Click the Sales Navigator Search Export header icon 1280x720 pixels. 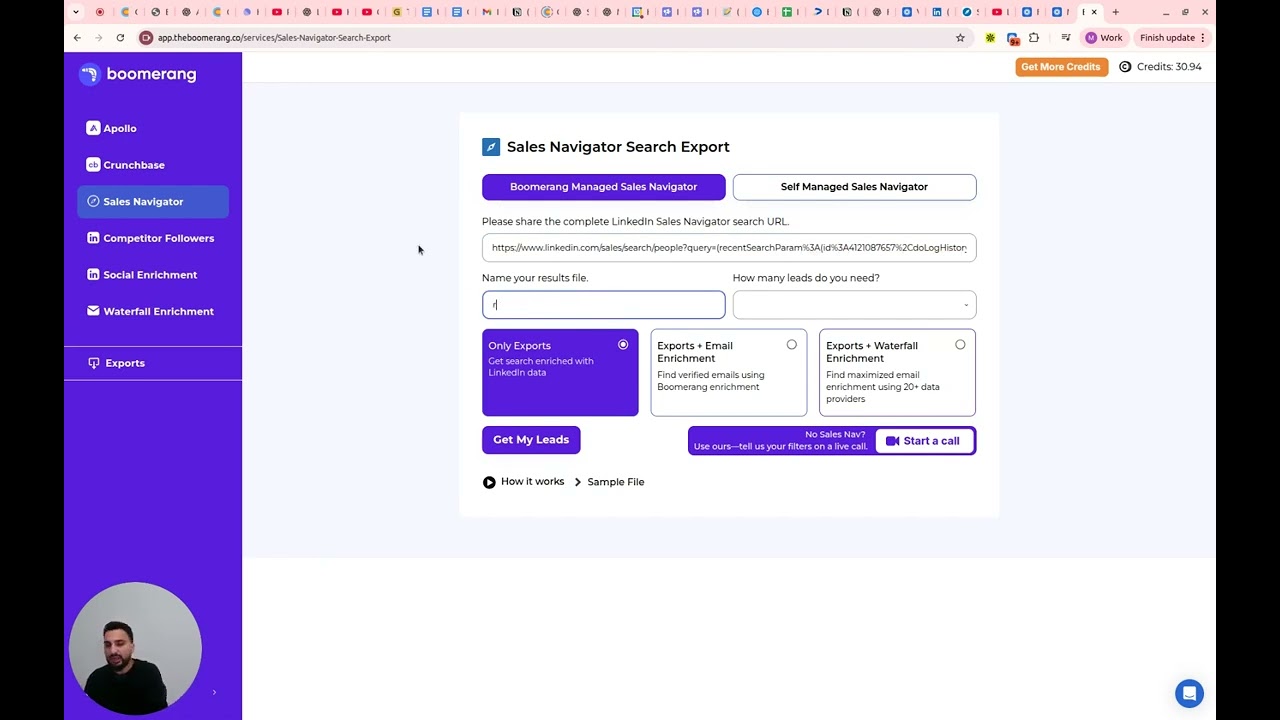coord(491,147)
